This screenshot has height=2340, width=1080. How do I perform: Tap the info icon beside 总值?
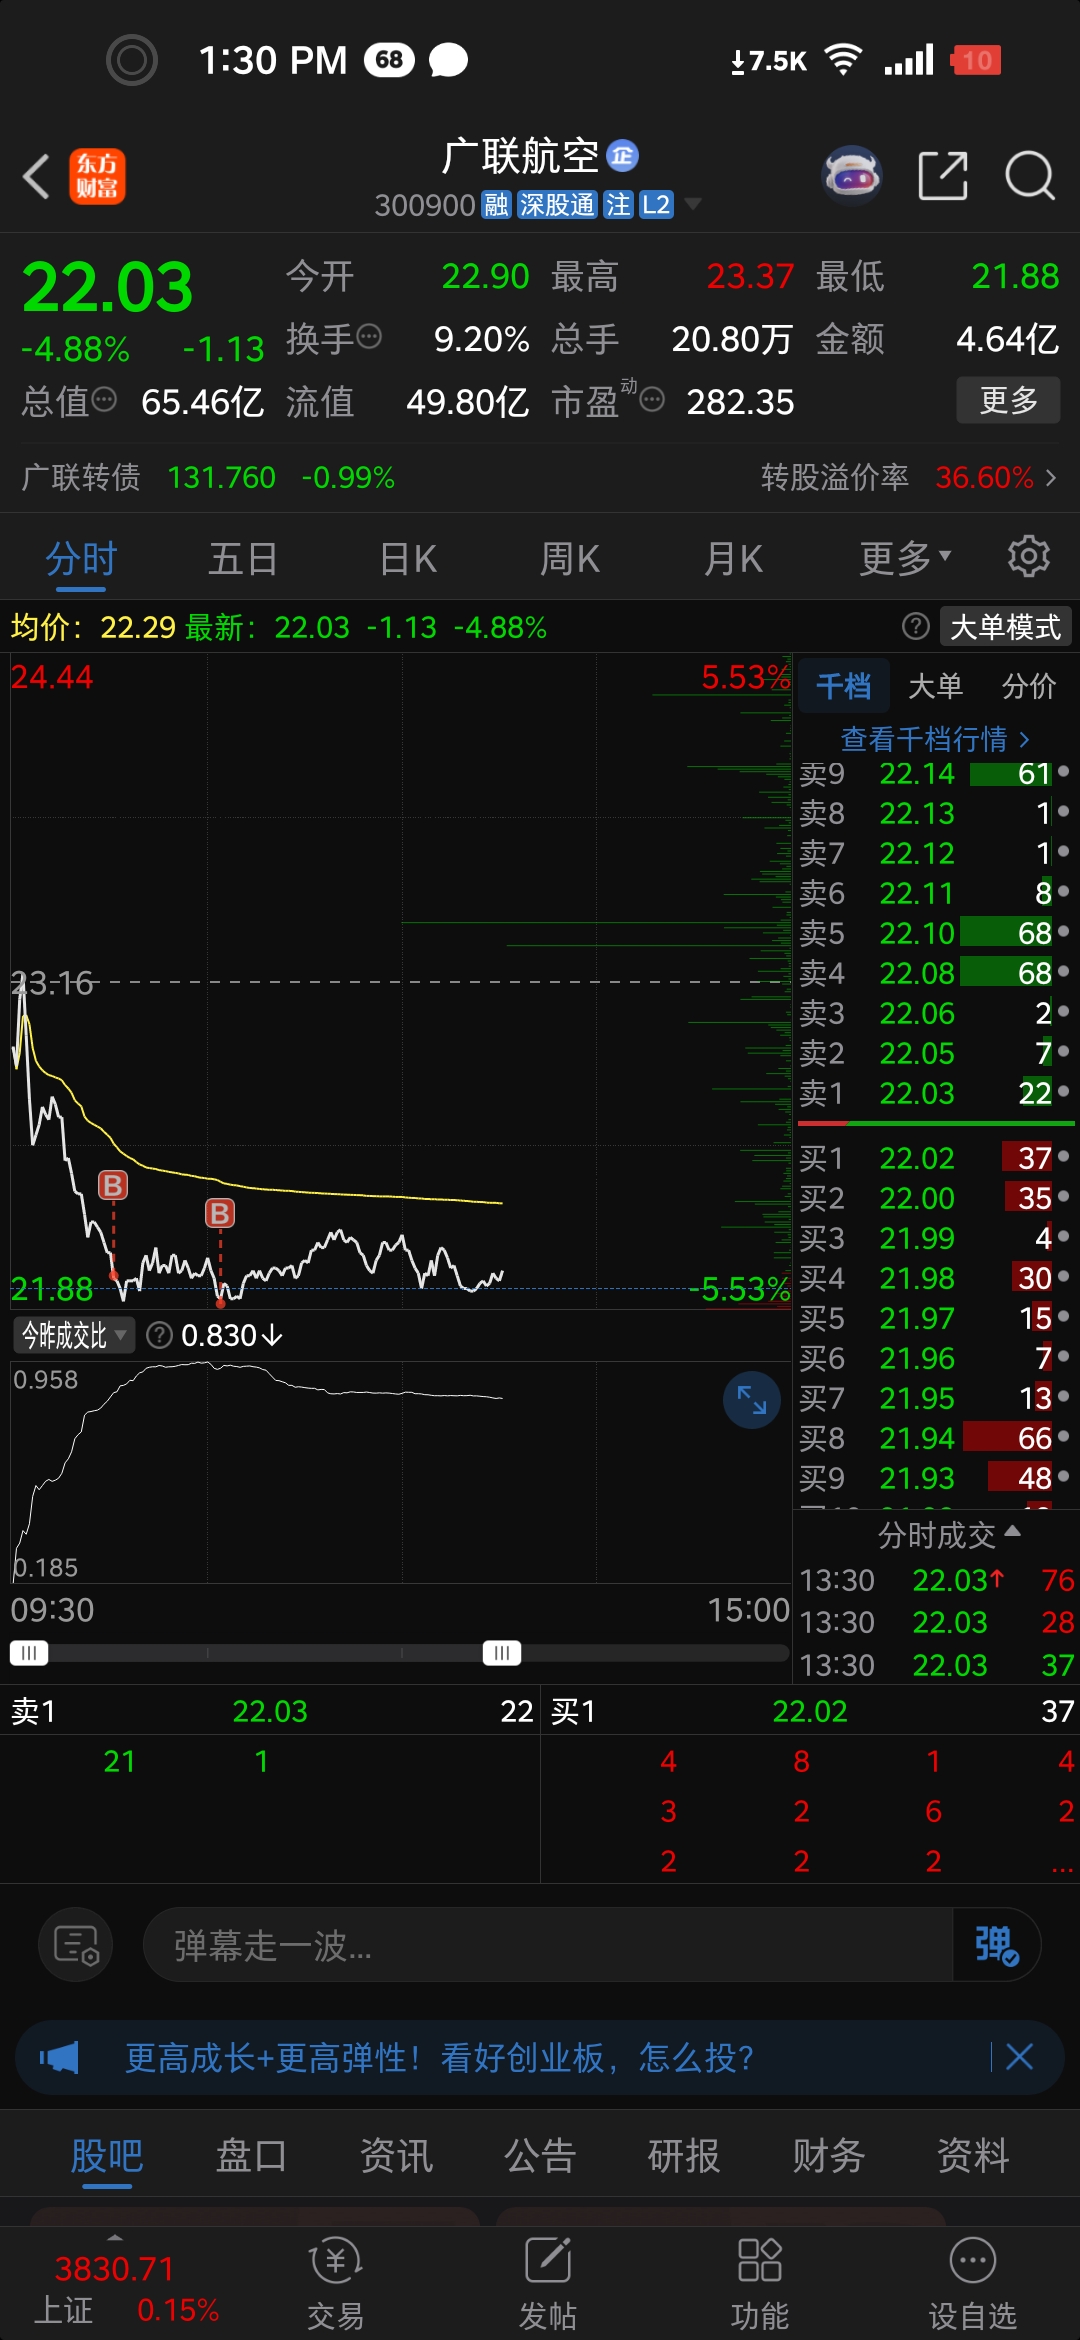pyautogui.click(x=104, y=400)
